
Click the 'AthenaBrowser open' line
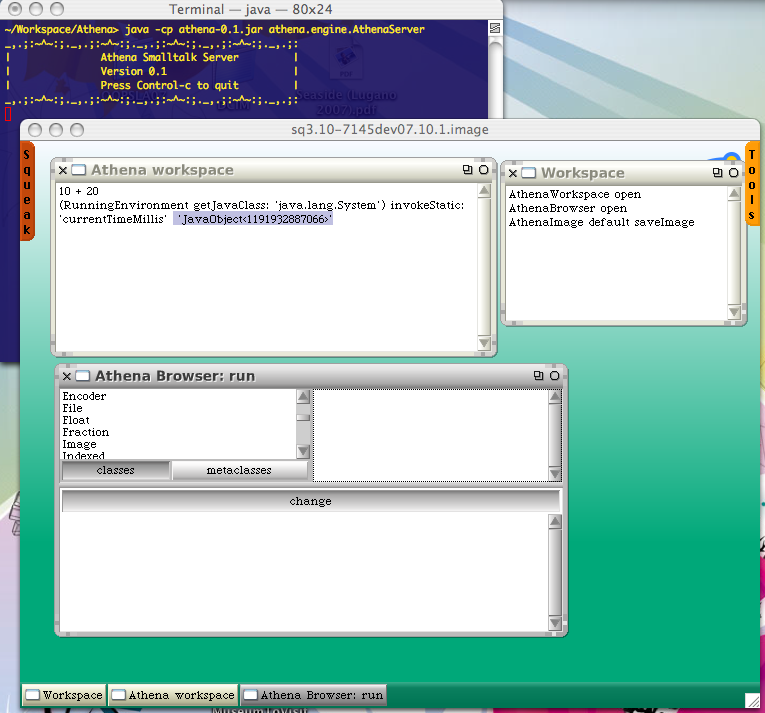point(568,208)
